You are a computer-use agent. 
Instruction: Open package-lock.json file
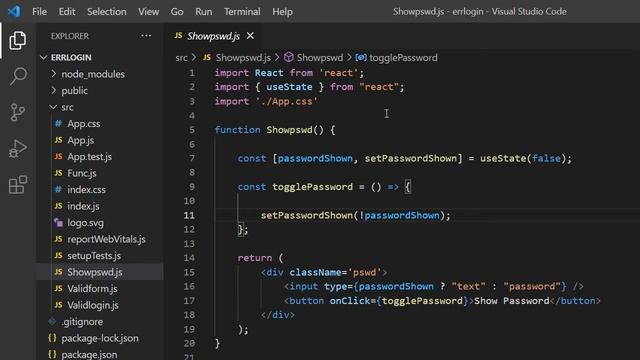[x=100, y=338]
